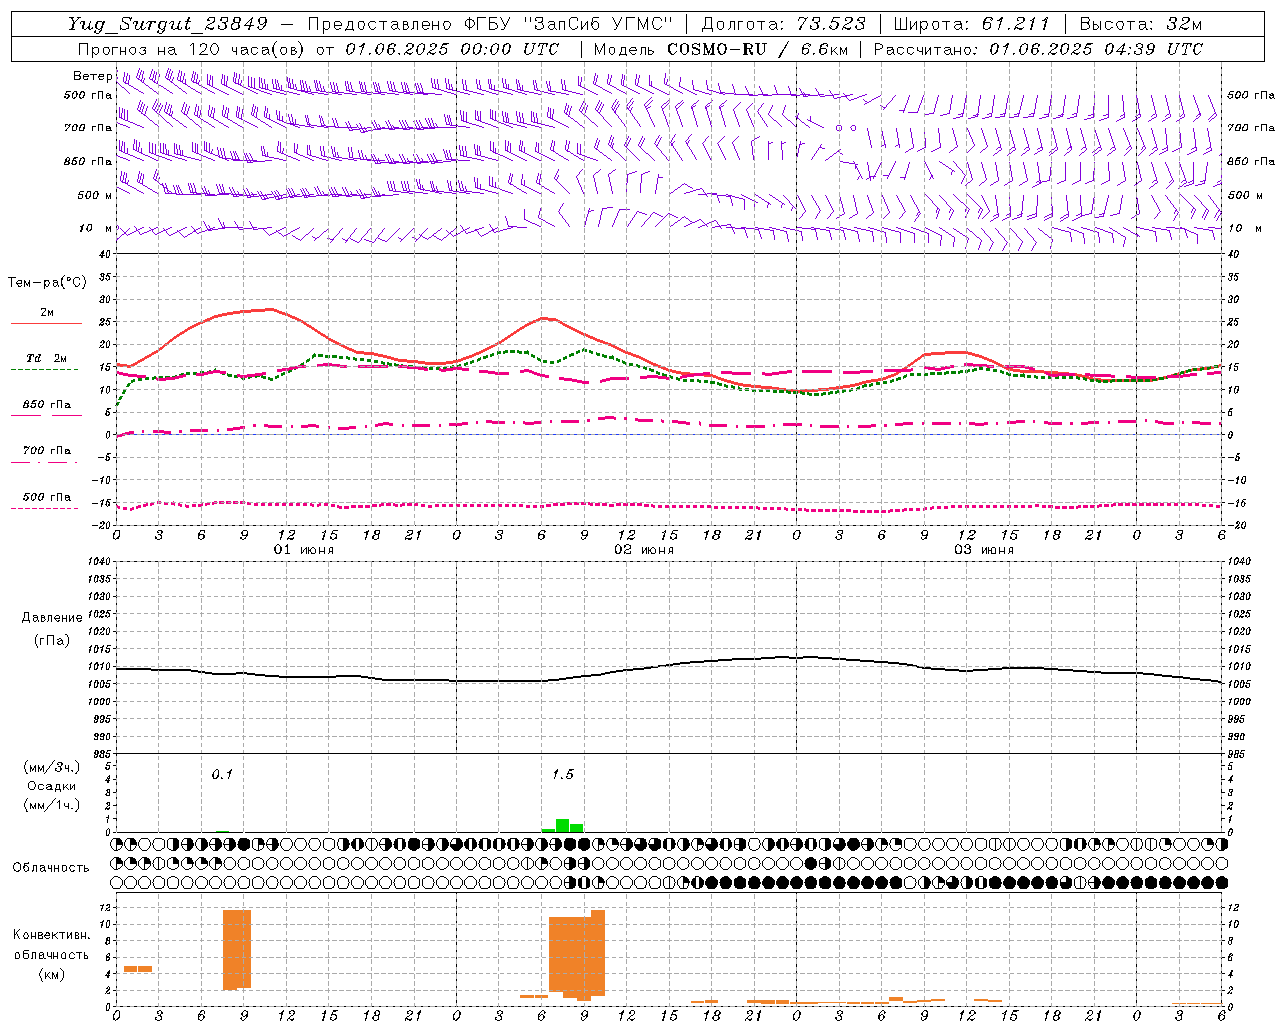Click the Облачность cloudiness row label
The image size is (1280, 1024).
(x=51, y=867)
